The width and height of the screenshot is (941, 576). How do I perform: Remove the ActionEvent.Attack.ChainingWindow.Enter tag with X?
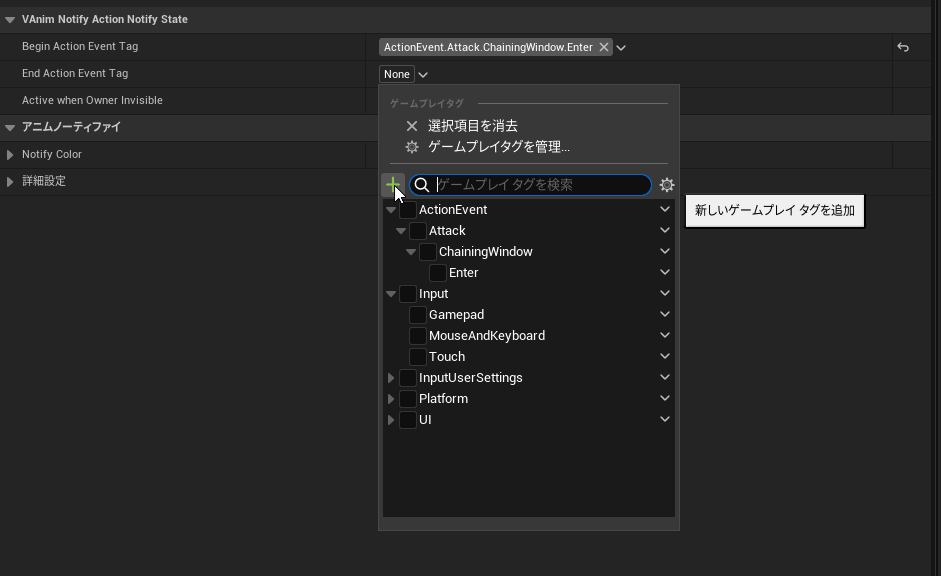click(604, 47)
